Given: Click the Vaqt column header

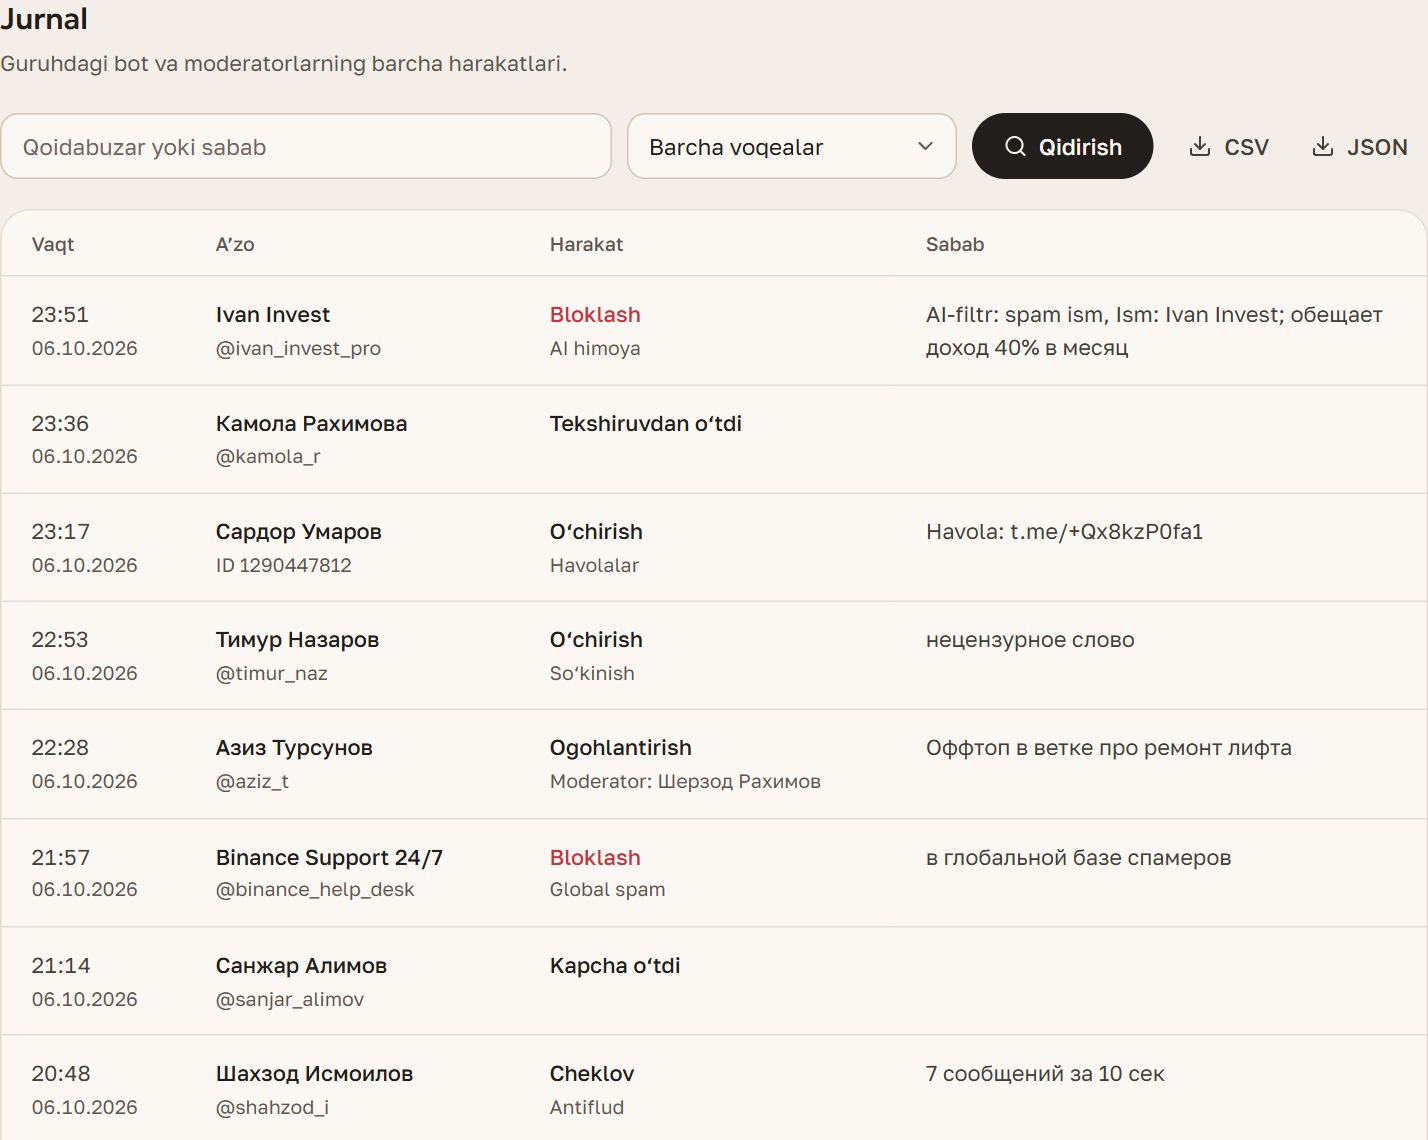Looking at the screenshot, I should point(53,244).
